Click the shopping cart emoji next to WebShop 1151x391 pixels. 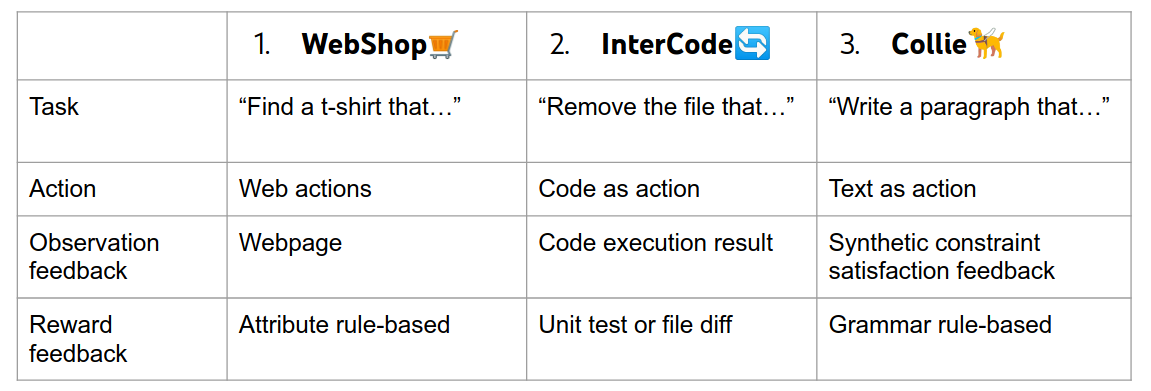point(443,45)
